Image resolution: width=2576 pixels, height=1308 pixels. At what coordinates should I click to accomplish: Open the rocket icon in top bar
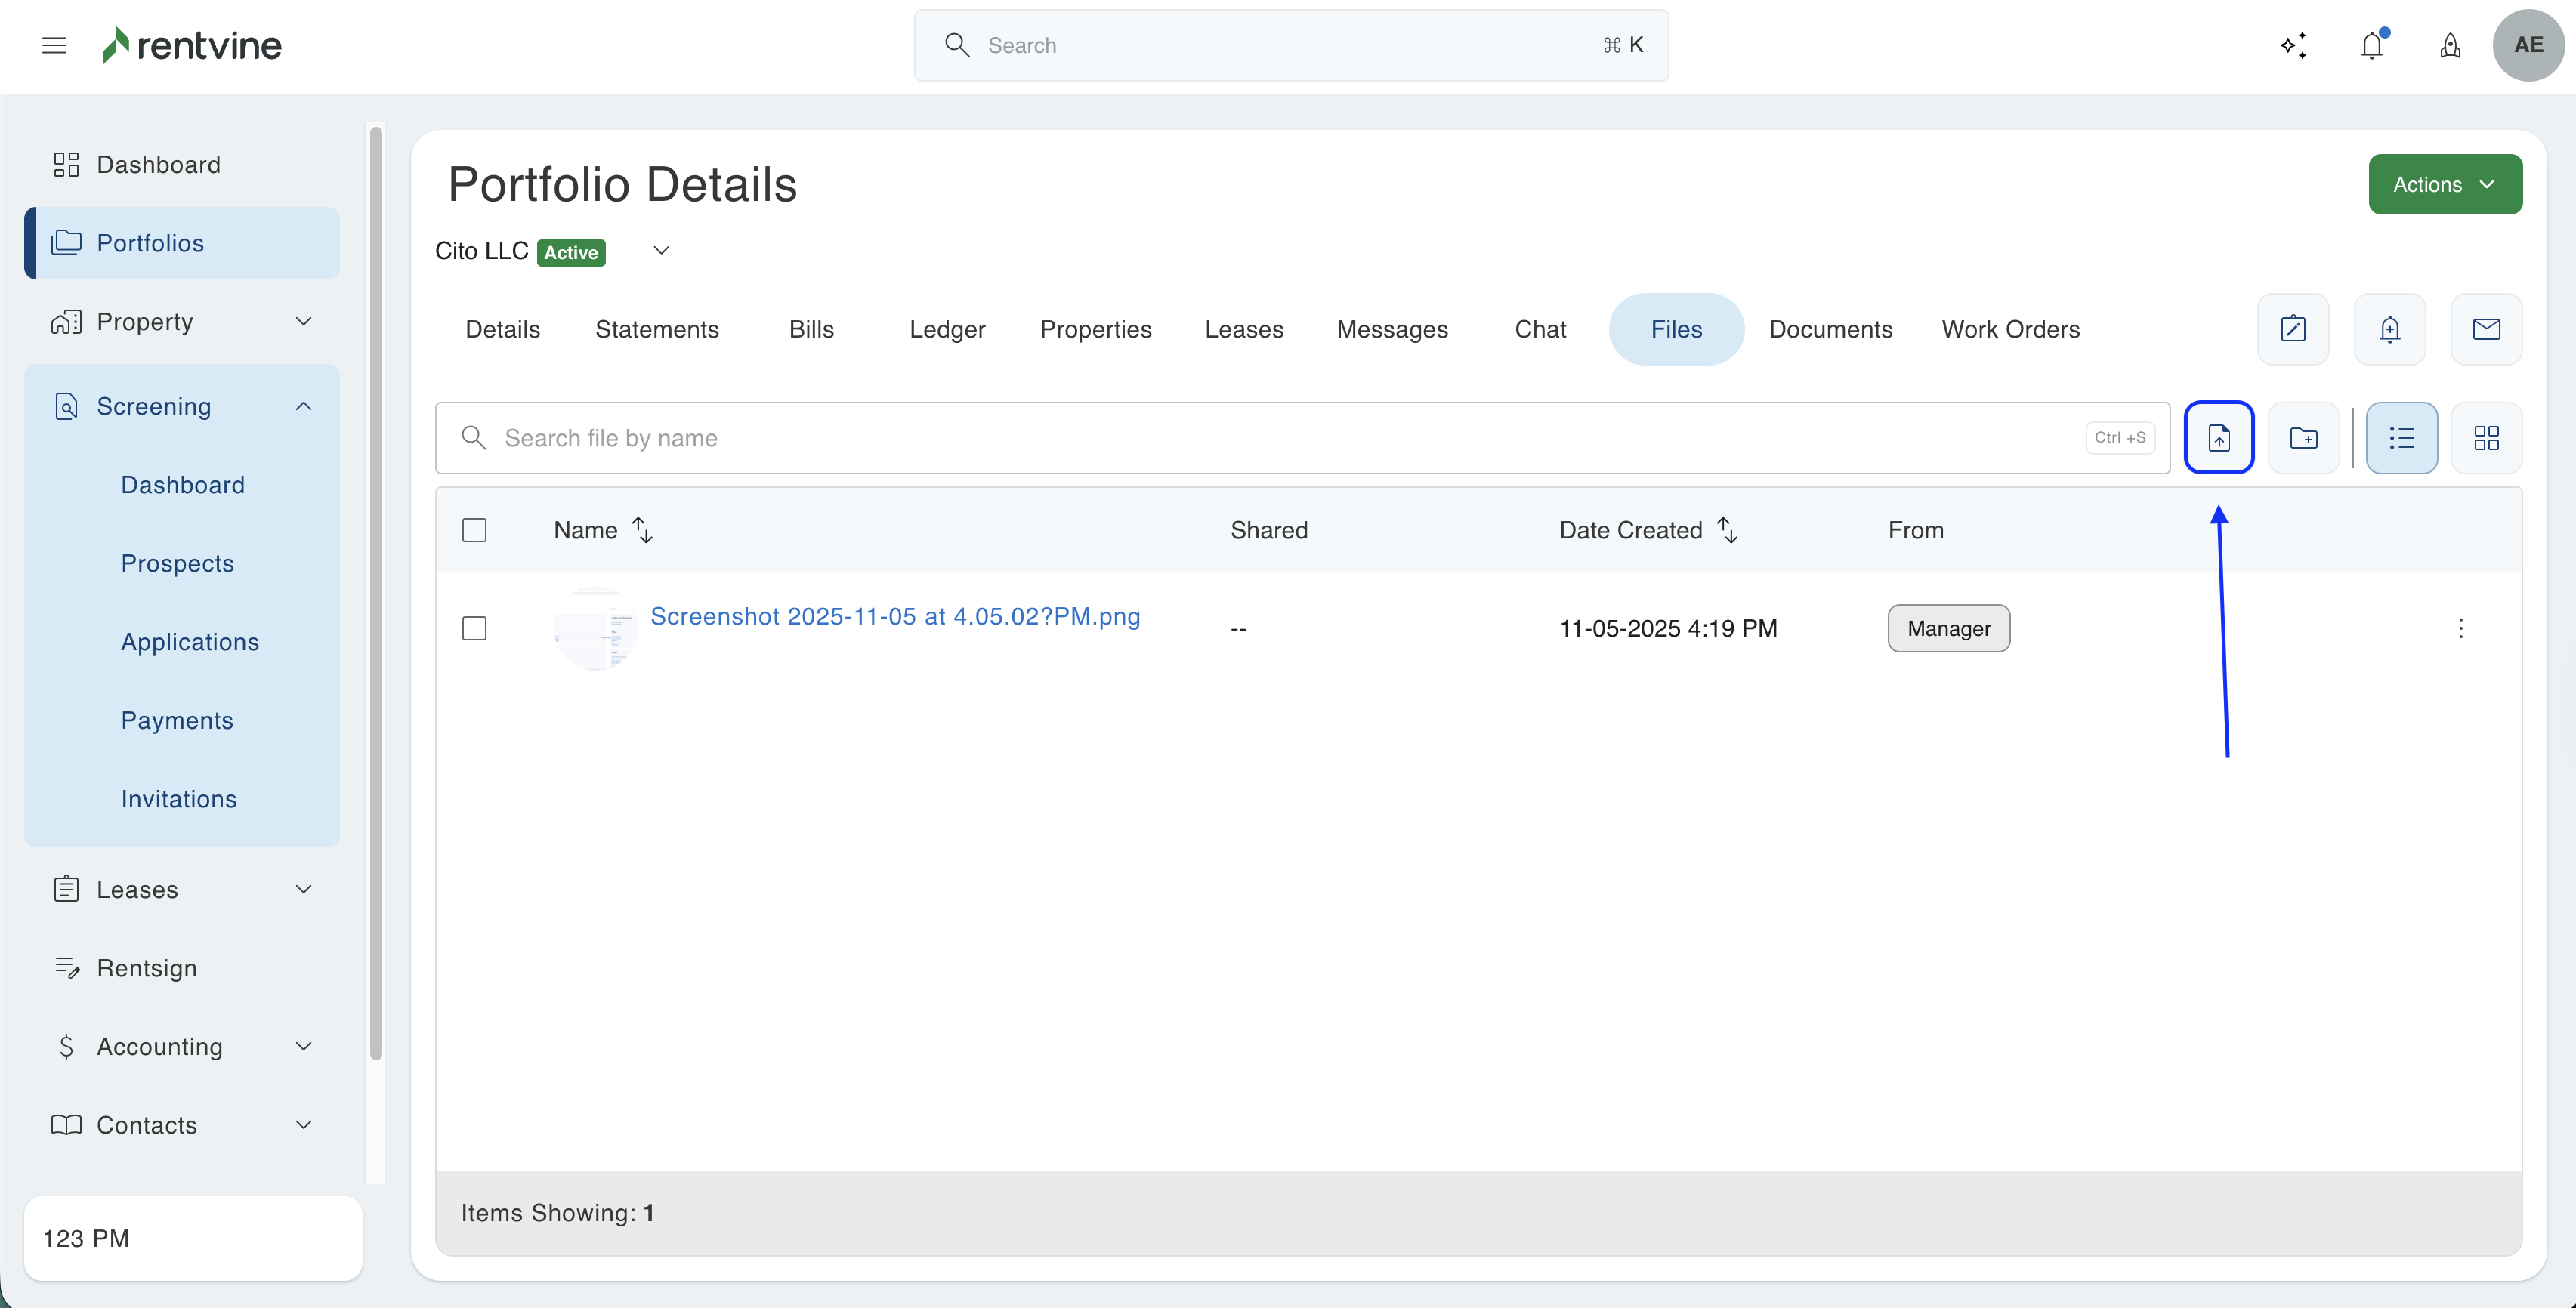point(2450,45)
